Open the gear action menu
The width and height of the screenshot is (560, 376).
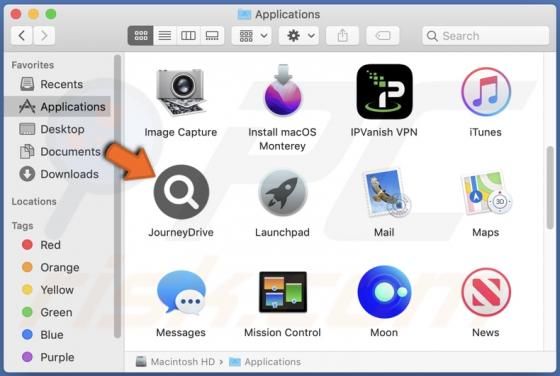[x=299, y=35]
